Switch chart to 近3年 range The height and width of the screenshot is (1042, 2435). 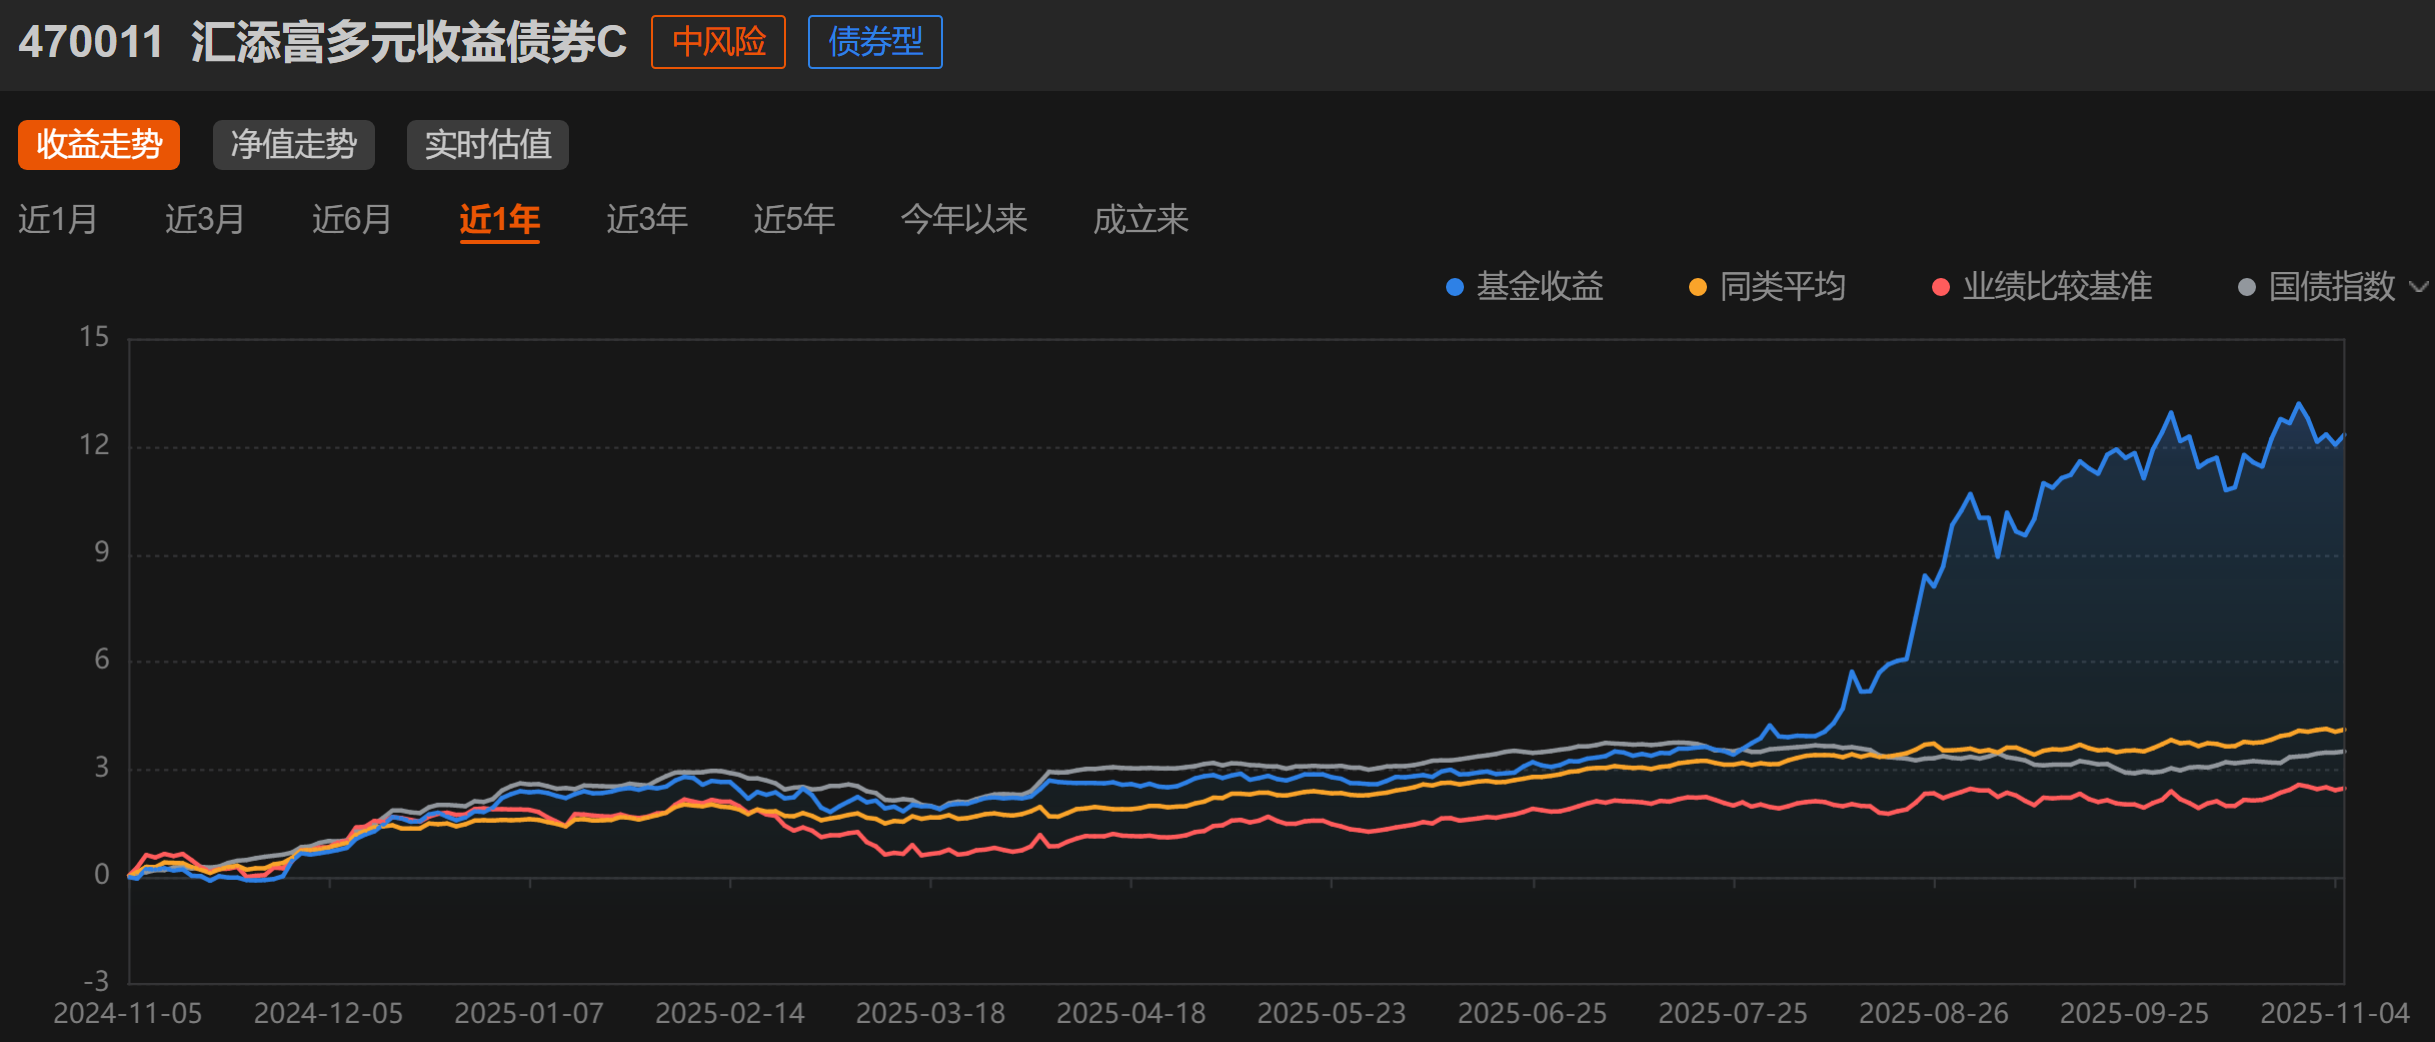[x=647, y=219]
